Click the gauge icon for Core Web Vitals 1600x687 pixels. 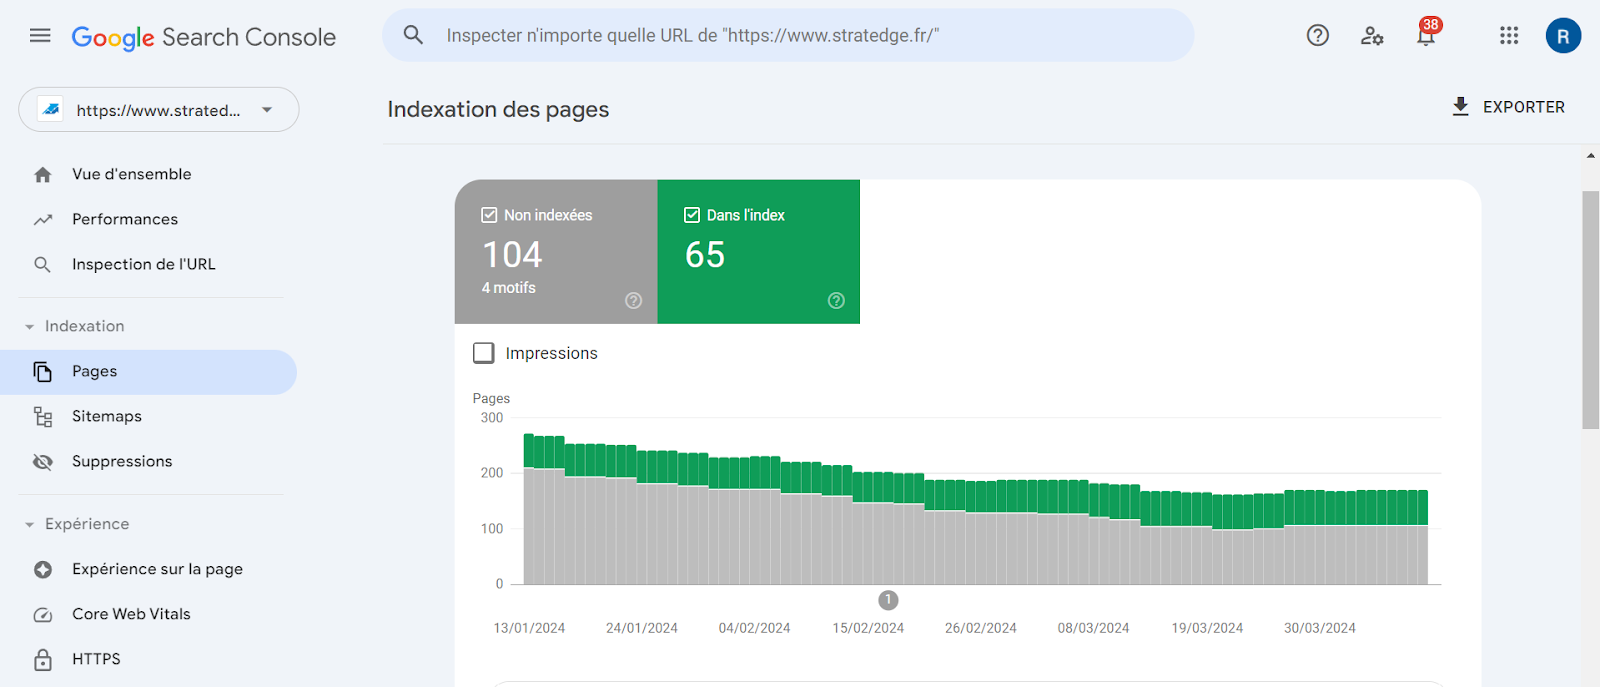43,615
